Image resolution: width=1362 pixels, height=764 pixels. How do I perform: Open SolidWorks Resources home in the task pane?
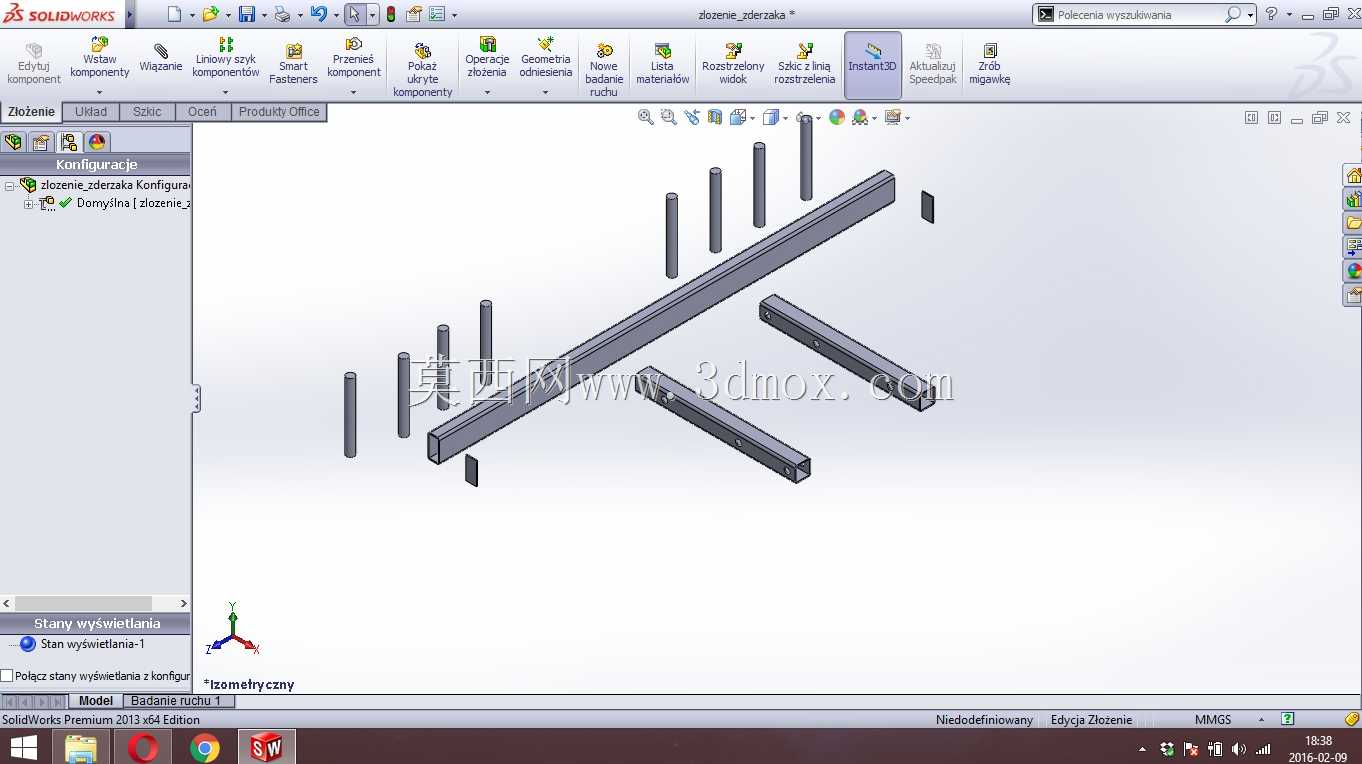click(1352, 175)
